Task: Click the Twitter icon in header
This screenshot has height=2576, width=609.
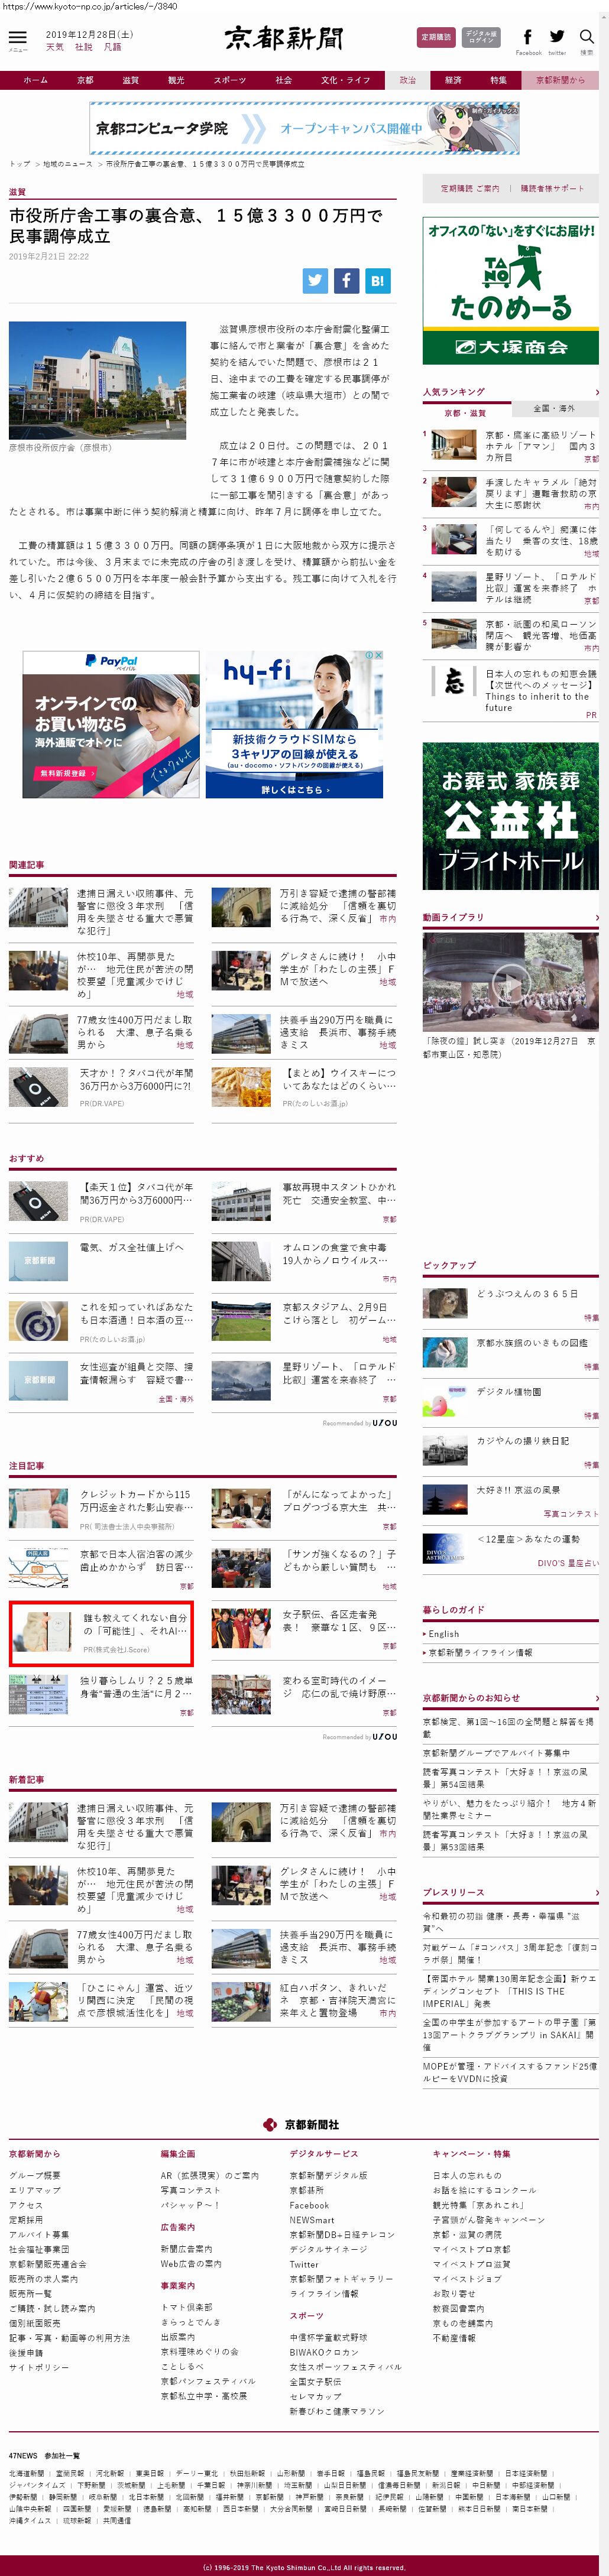Action: click(557, 37)
